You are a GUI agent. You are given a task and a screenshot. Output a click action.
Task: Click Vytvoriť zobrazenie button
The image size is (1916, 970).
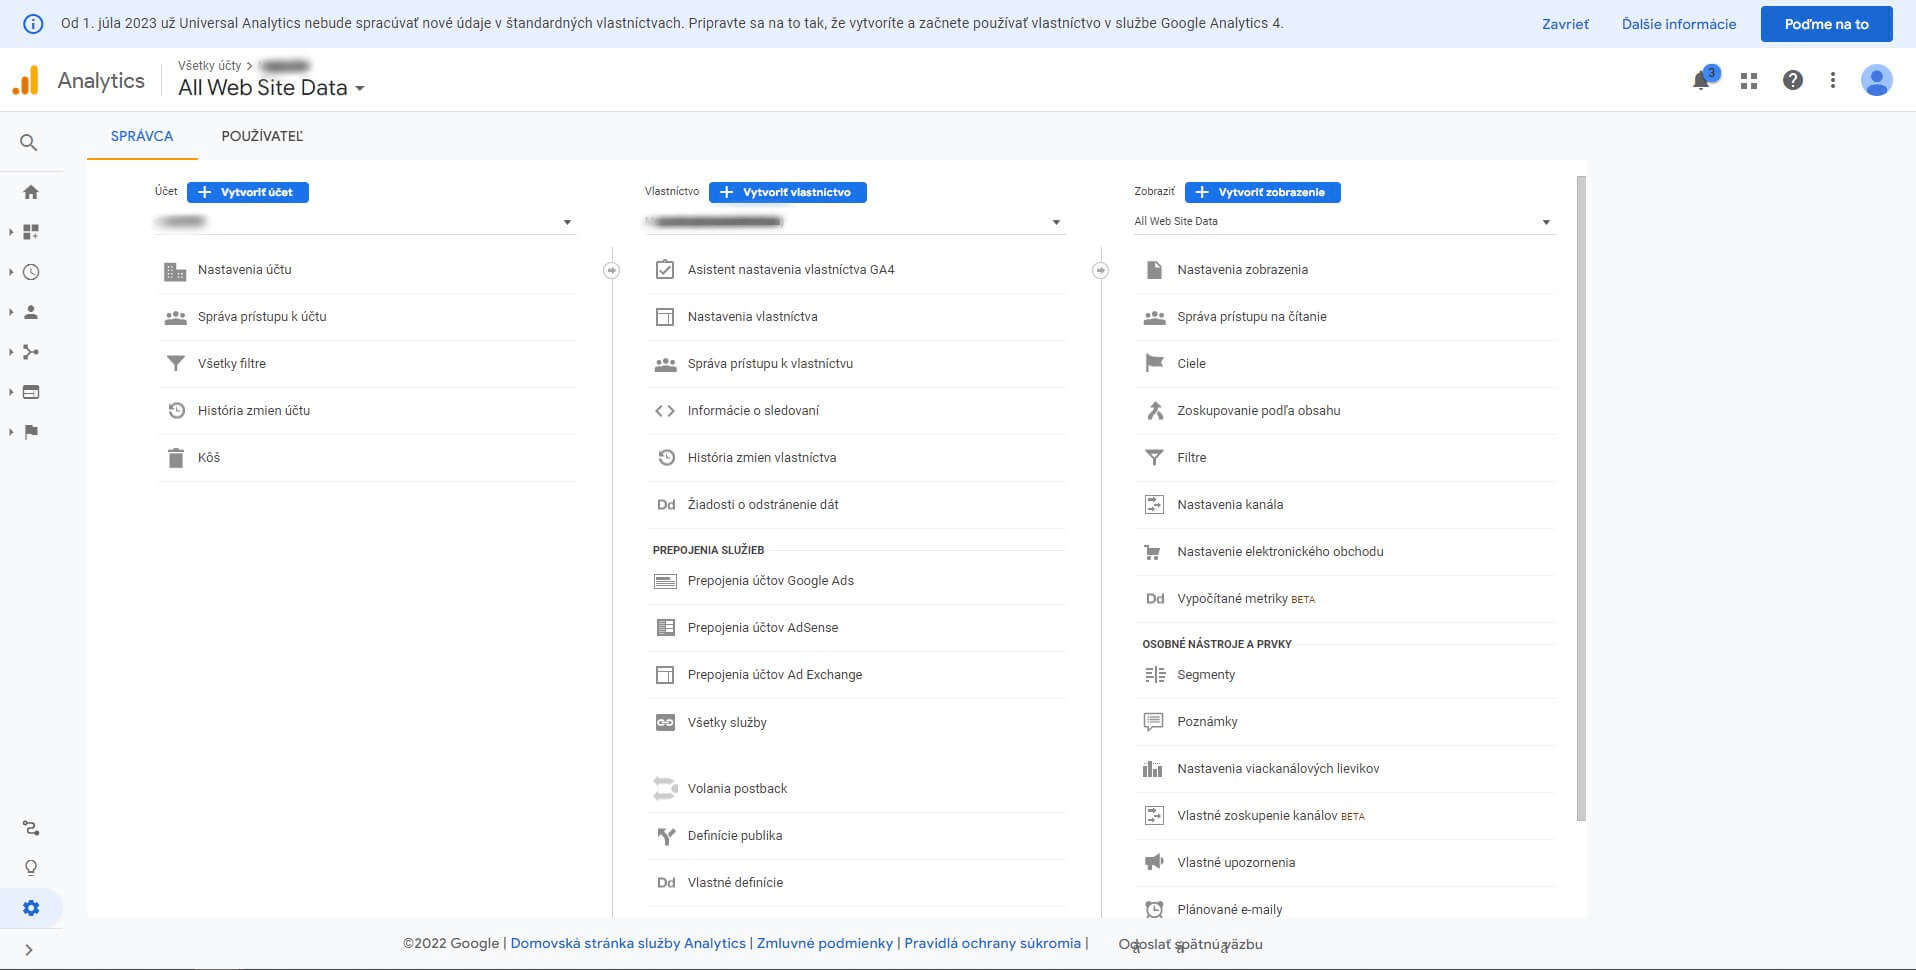1263,192
